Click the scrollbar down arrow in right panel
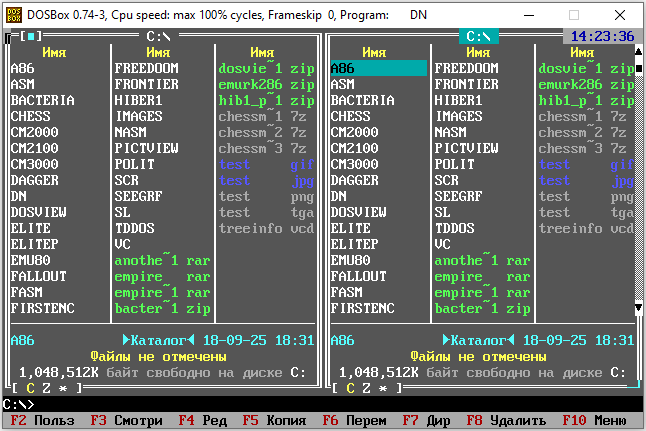646x431 pixels. coord(639,308)
